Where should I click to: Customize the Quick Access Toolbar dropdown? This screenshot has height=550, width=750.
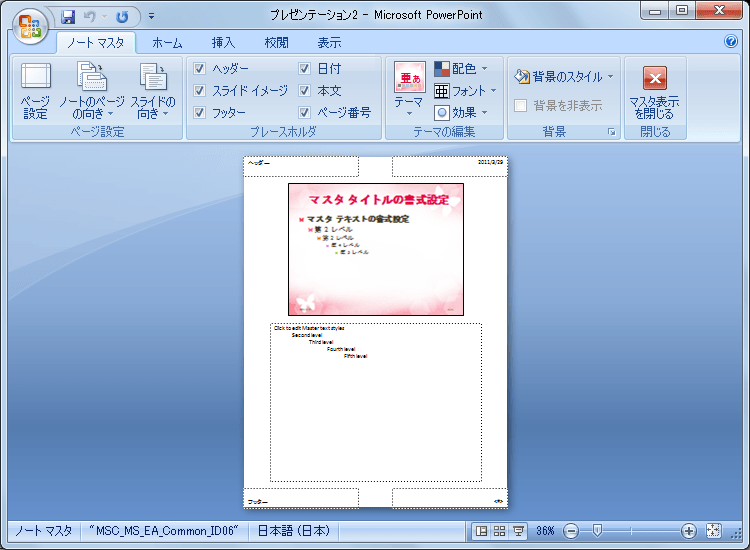click(x=151, y=16)
